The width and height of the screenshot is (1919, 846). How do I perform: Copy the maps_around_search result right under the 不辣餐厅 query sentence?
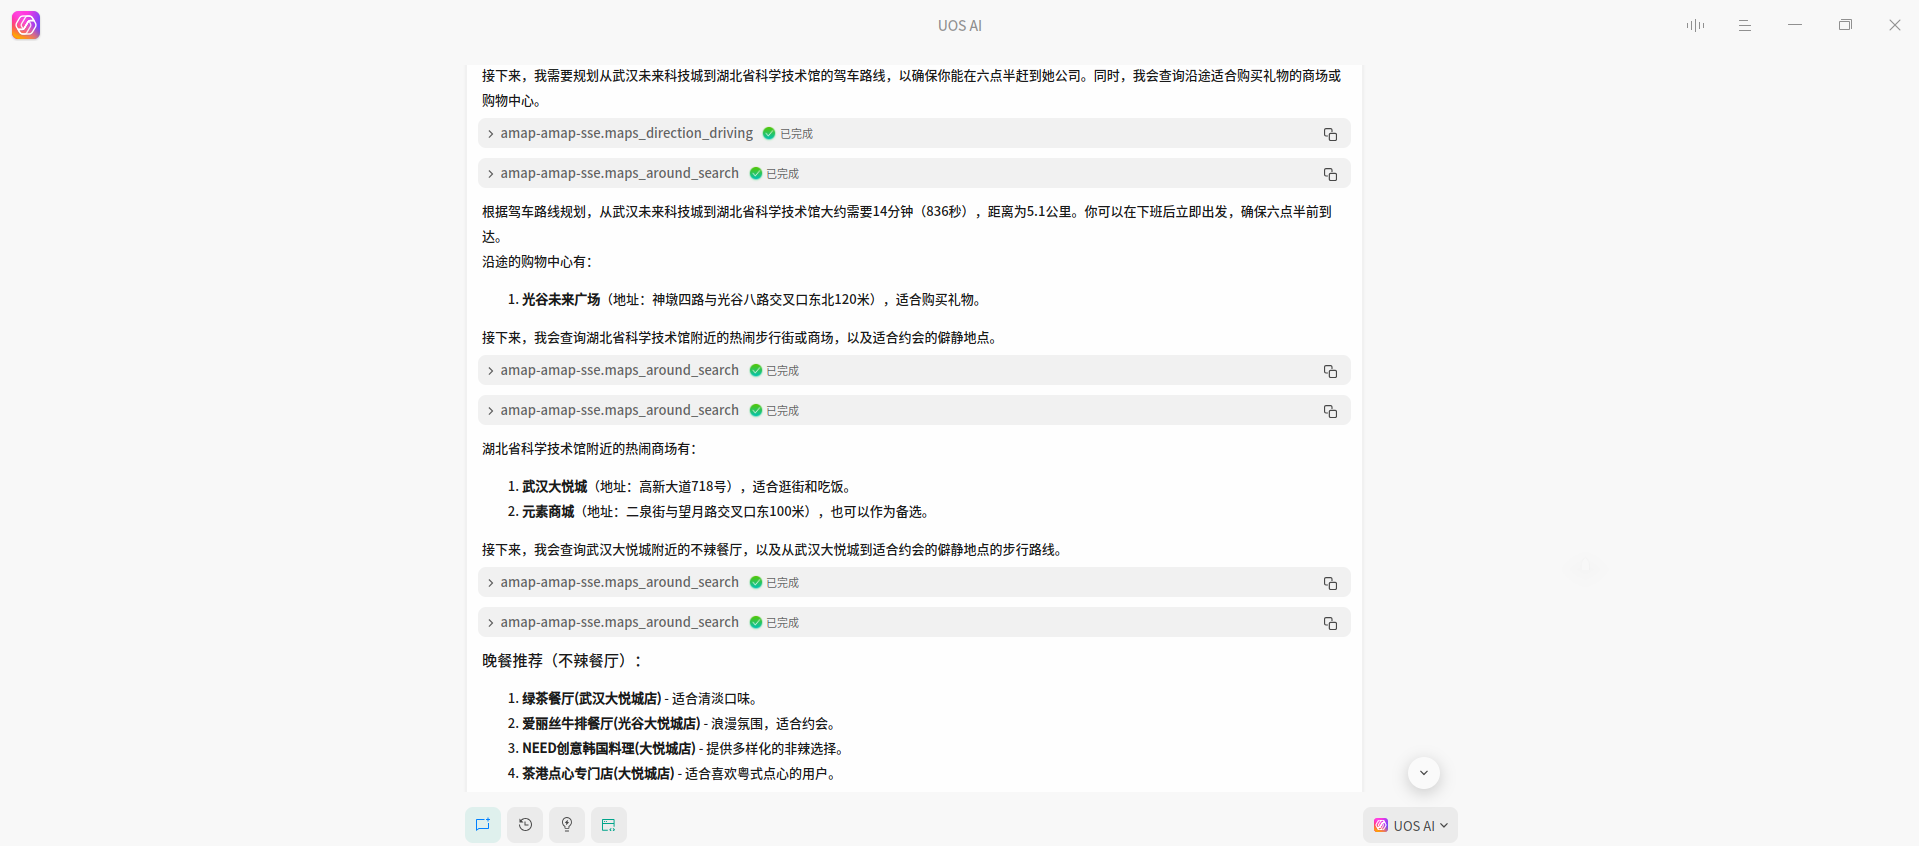(x=1330, y=583)
